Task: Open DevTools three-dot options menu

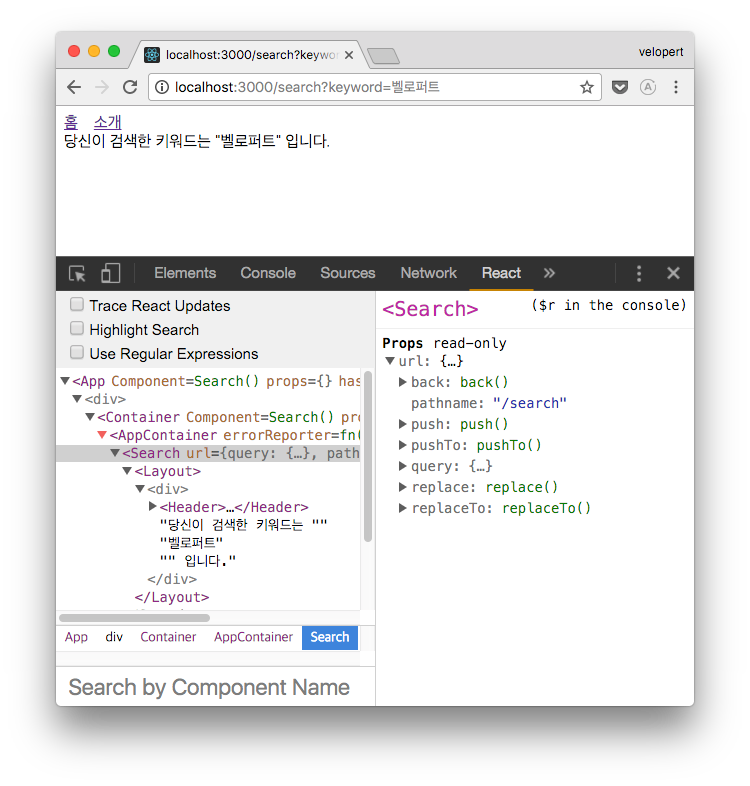Action: [639, 274]
